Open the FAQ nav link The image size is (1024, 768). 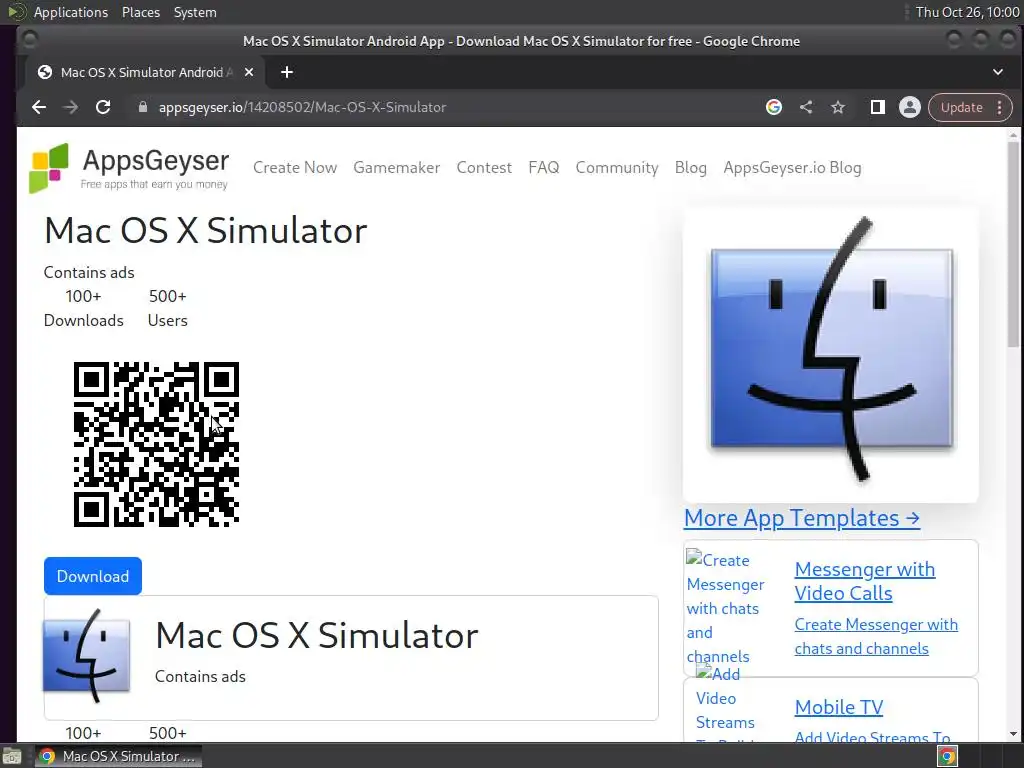543,168
